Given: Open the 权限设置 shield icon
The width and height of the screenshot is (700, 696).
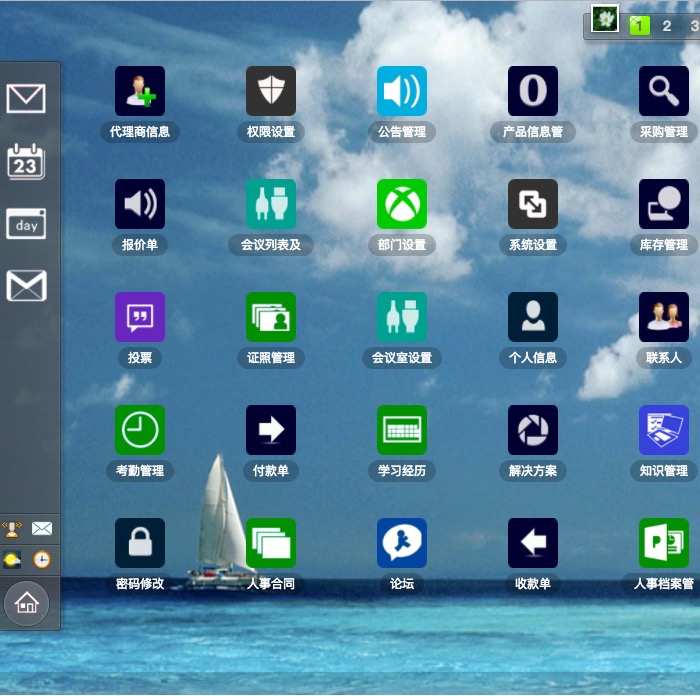Looking at the screenshot, I should 271,91.
